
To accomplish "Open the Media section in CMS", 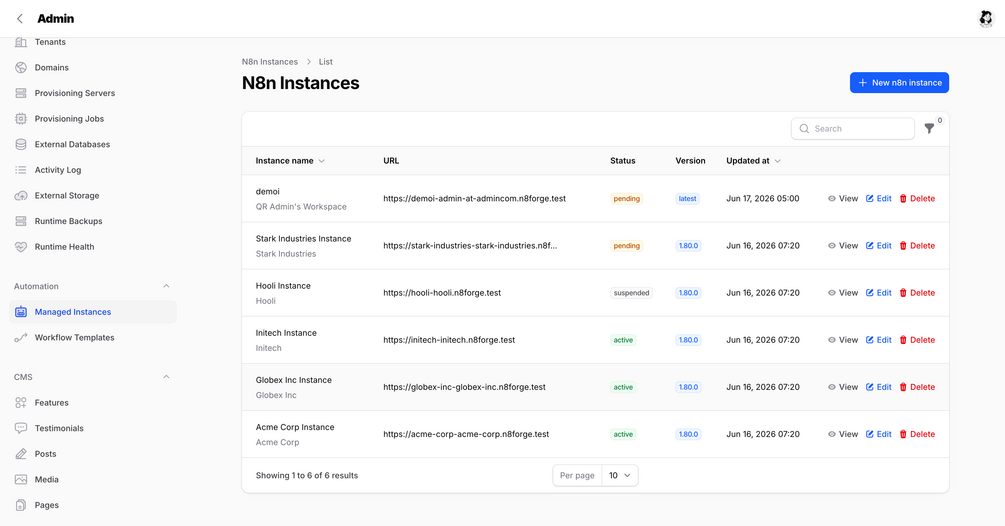I will pyautogui.click(x=46, y=479).
